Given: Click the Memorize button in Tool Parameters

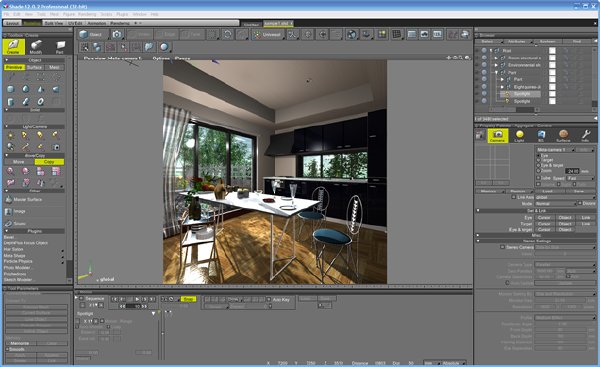Looking at the screenshot, I should (20, 343).
